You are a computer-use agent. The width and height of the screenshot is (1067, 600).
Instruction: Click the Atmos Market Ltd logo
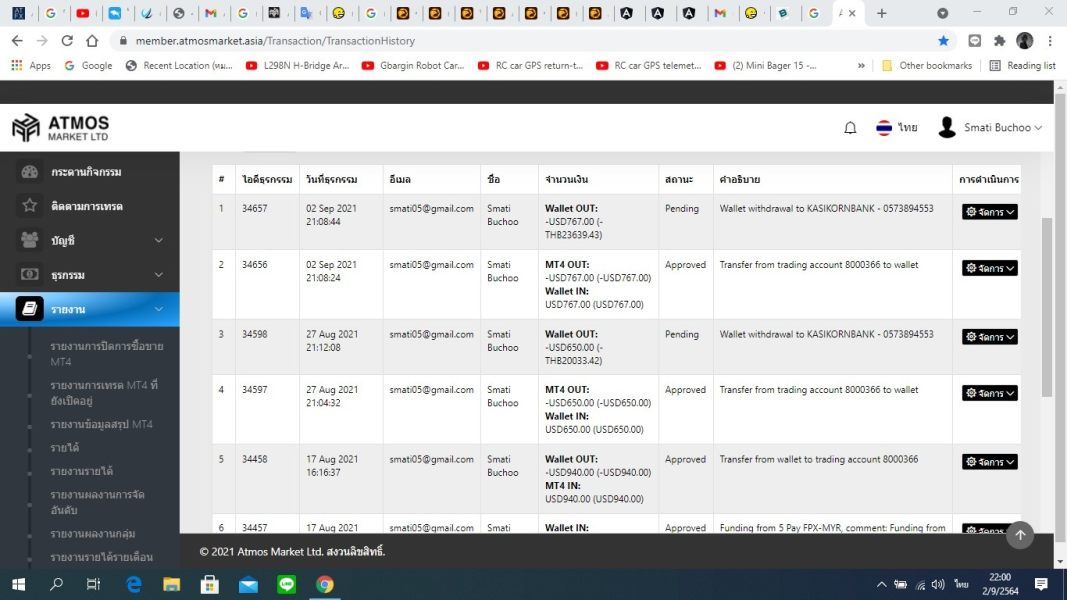[61, 127]
